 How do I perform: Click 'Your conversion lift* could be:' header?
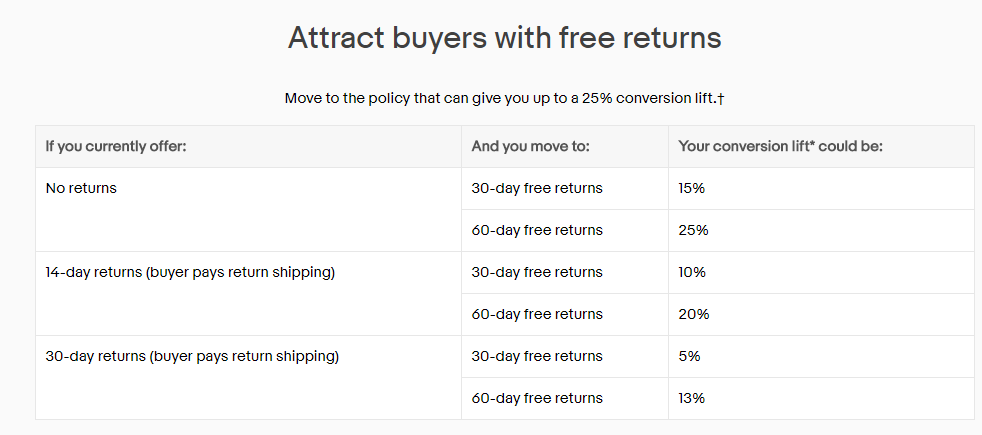click(x=780, y=146)
